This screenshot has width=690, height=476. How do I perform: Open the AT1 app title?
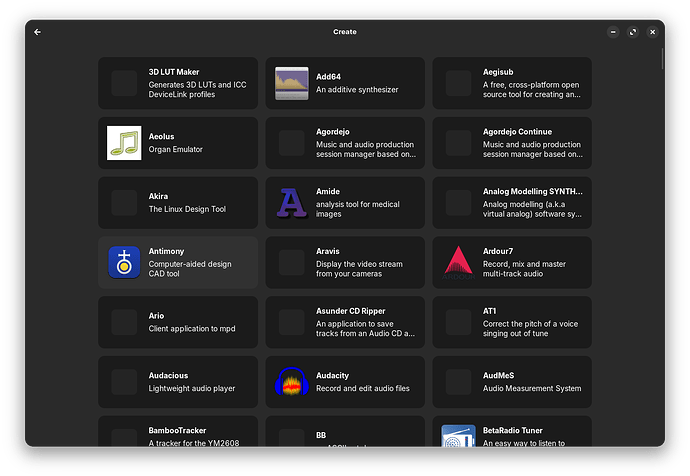coord(489,311)
